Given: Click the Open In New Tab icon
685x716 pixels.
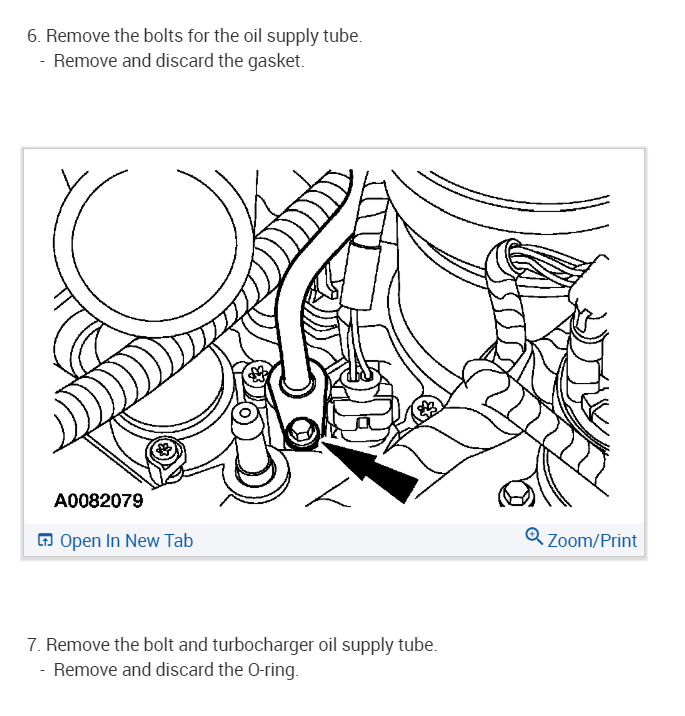Looking at the screenshot, I should 45,540.
